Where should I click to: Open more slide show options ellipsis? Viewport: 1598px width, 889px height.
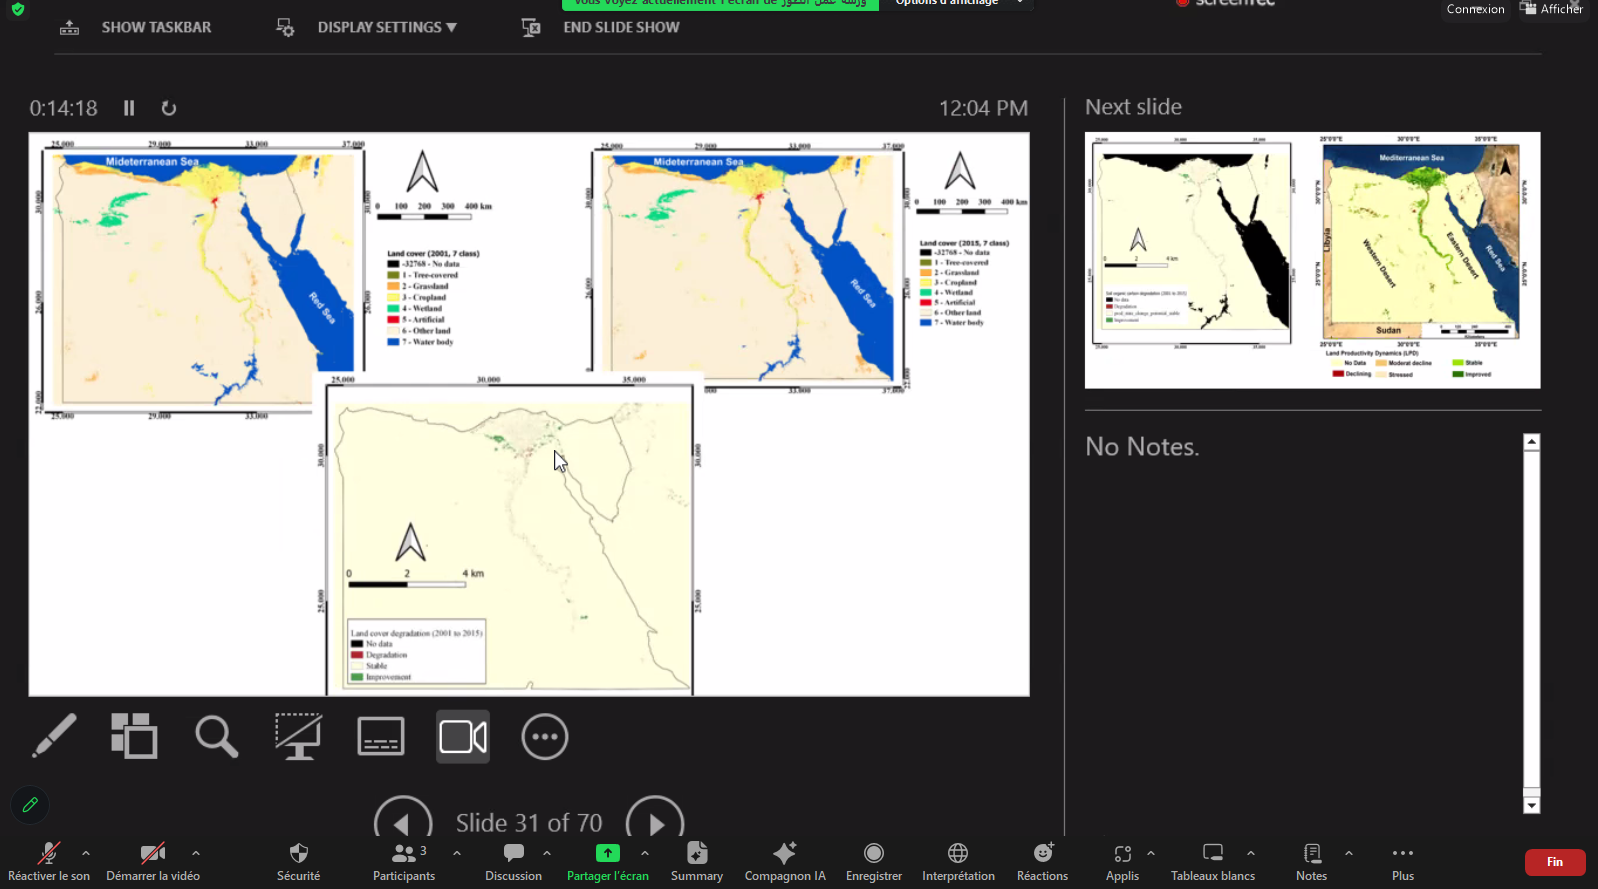tap(545, 737)
